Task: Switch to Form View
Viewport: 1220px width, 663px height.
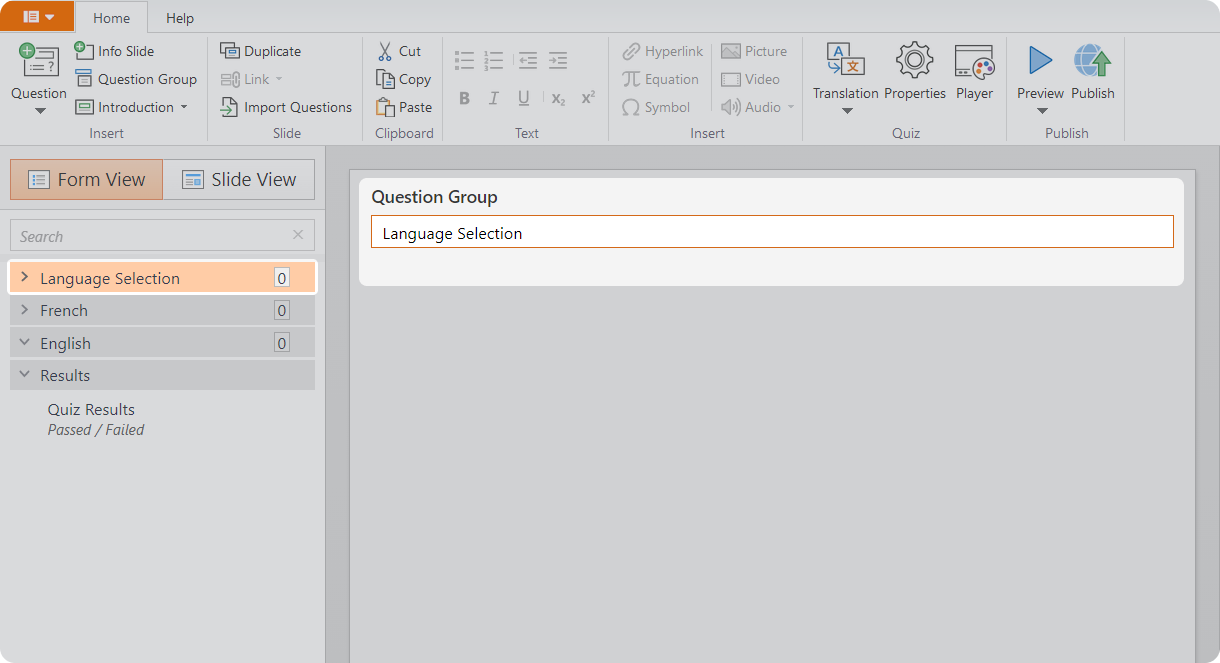Action: click(x=87, y=180)
